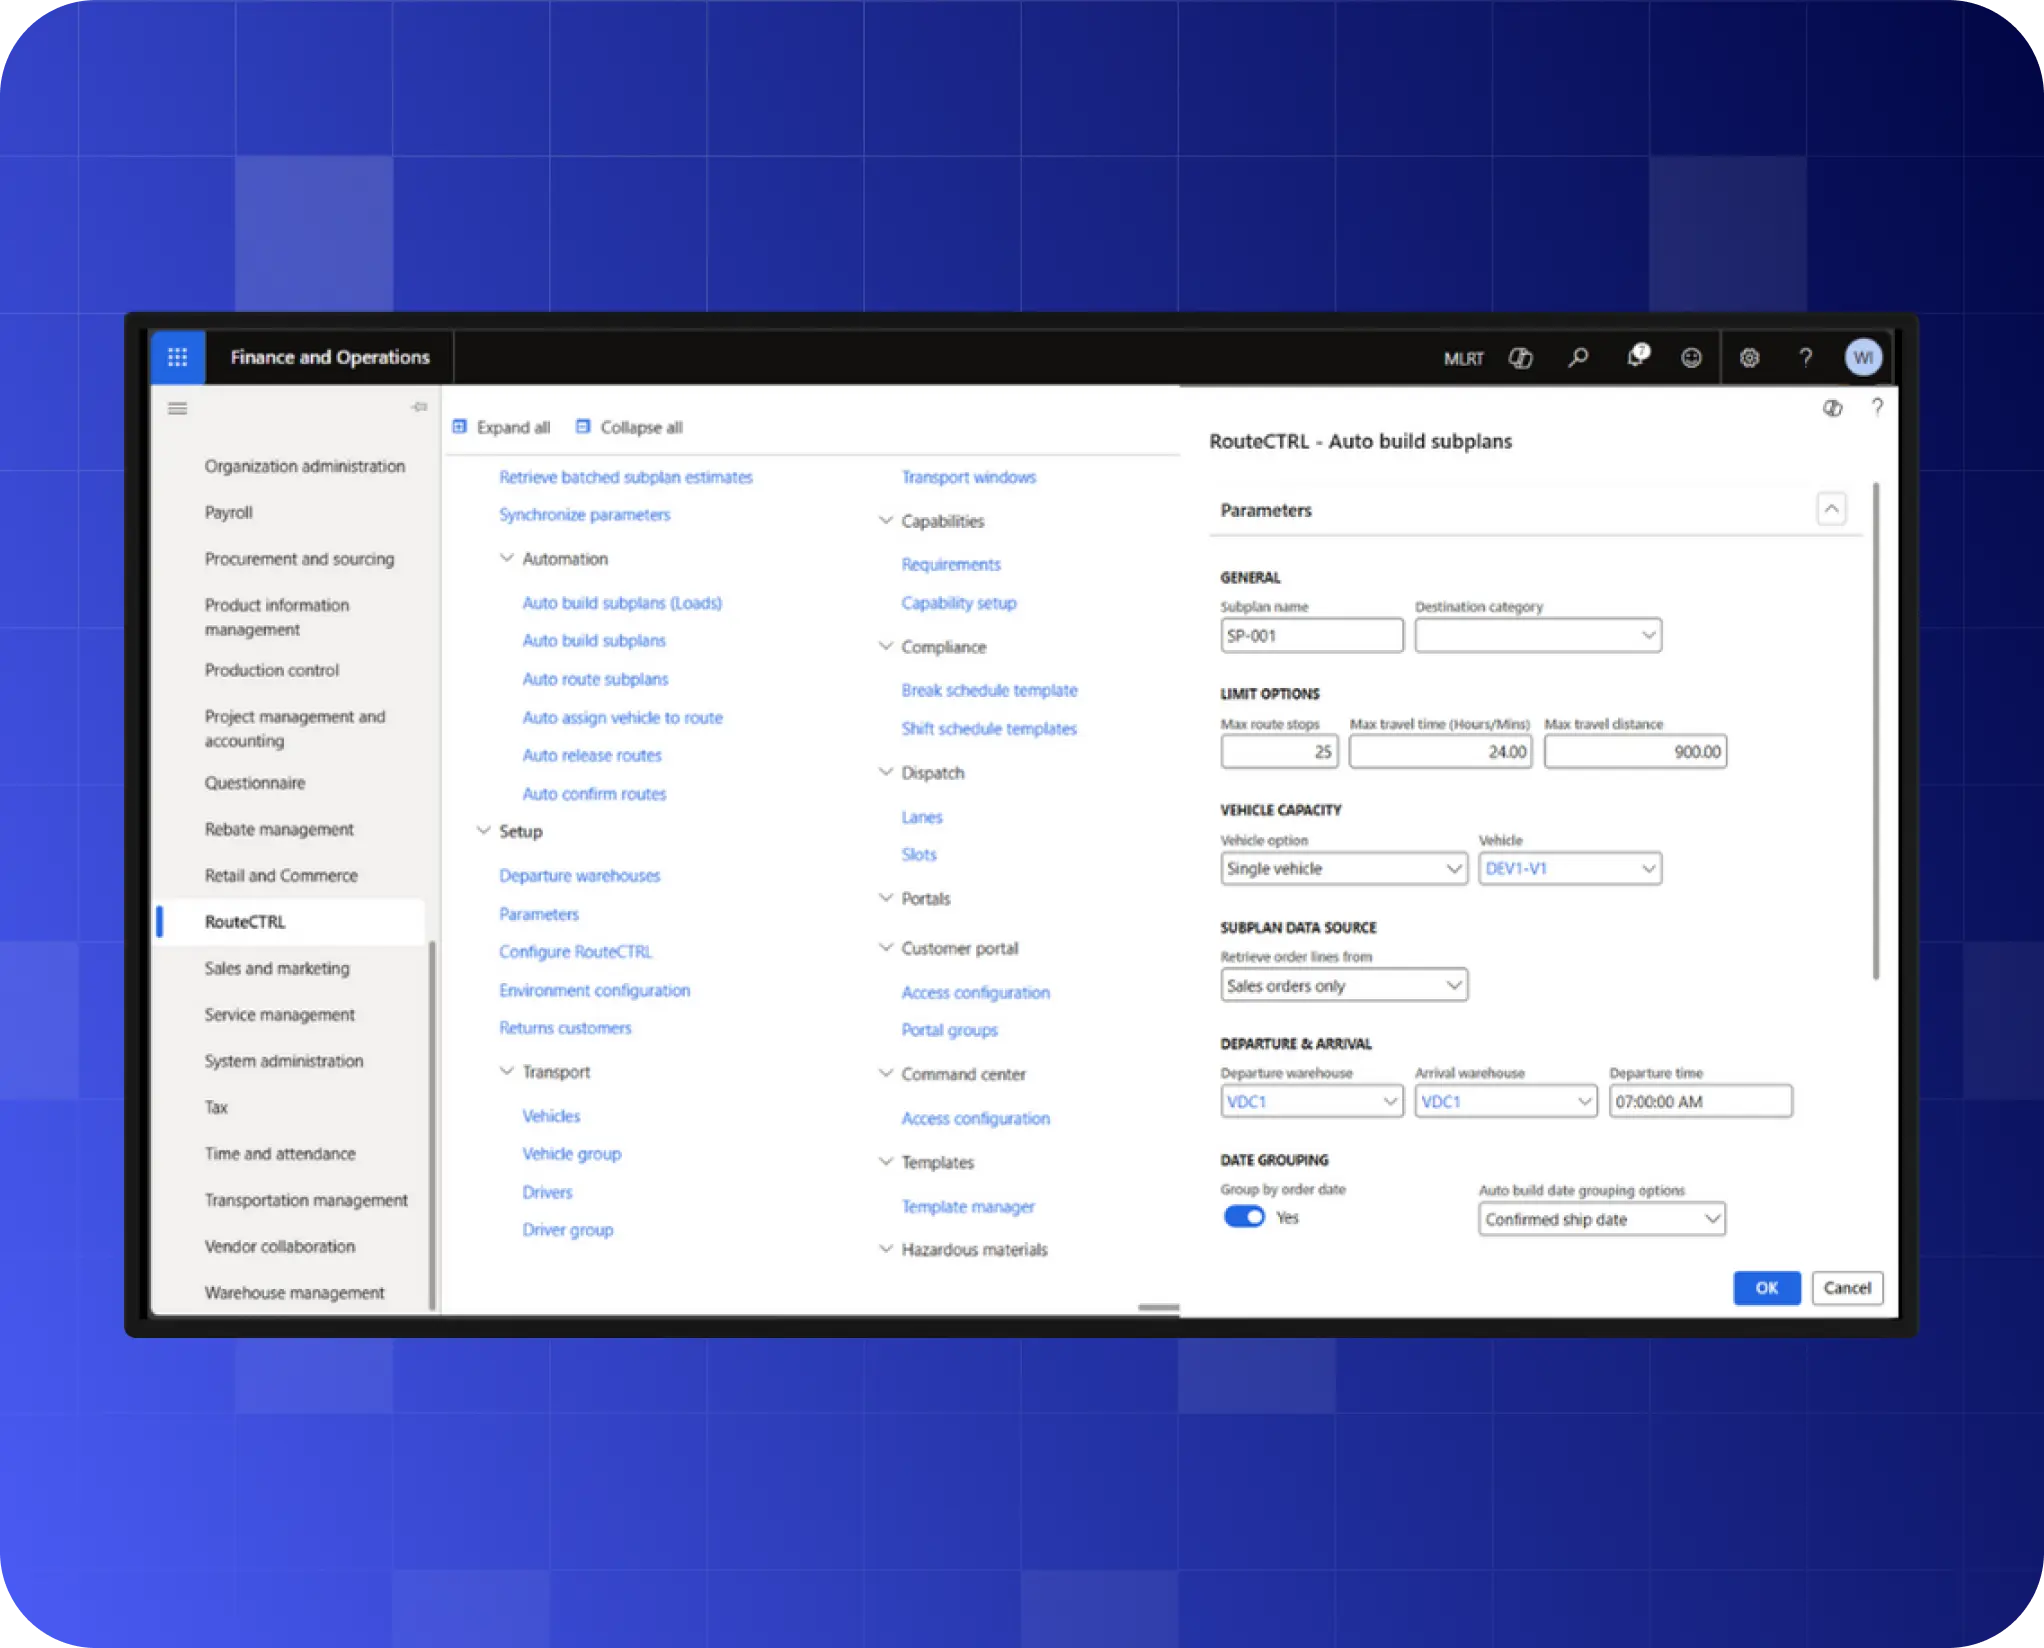Collapse the Capabilities group
The width and height of the screenshot is (2044, 1648).
[885, 520]
